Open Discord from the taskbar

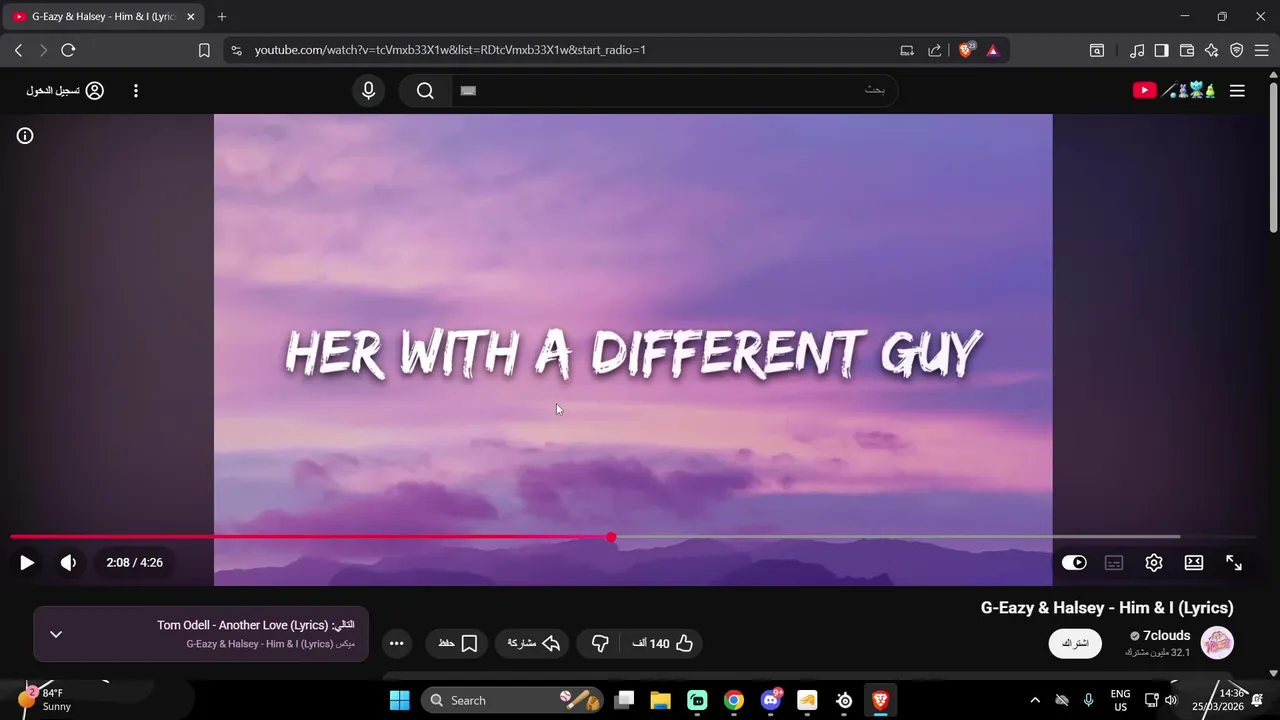pyautogui.click(x=771, y=700)
